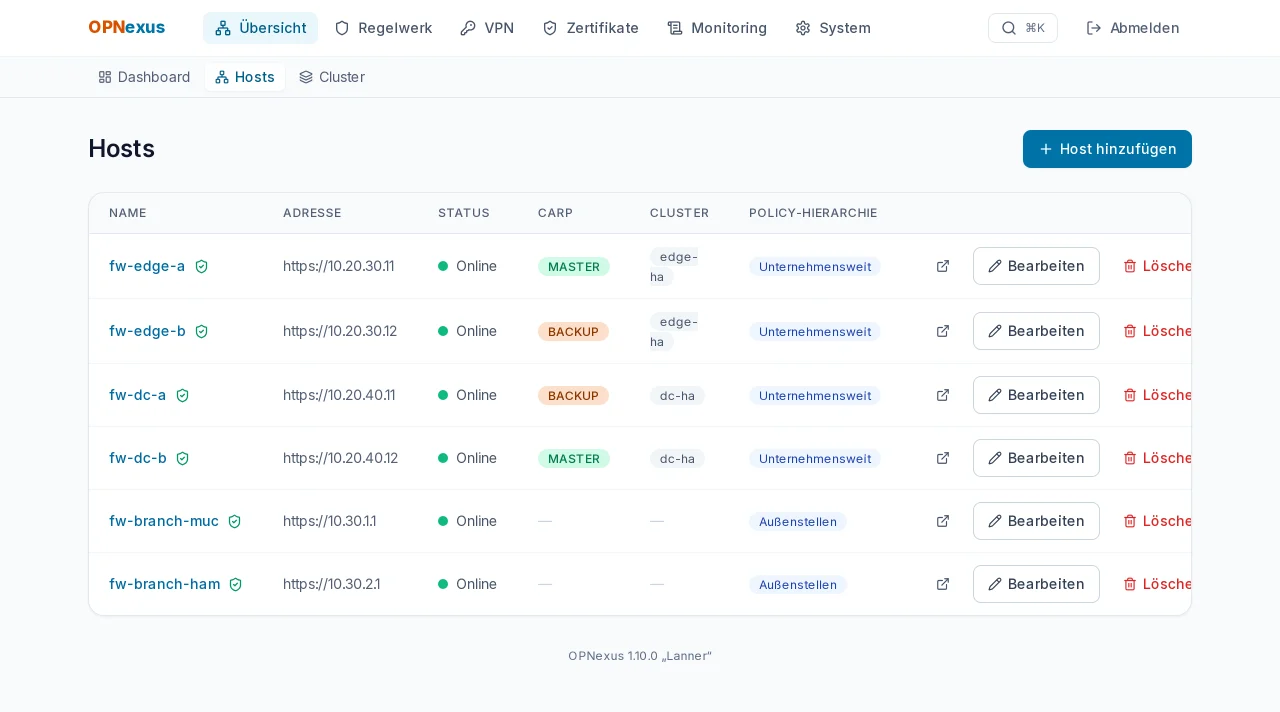
Task: Open external link for fw-edge-a
Action: click(x=943, y=266)
